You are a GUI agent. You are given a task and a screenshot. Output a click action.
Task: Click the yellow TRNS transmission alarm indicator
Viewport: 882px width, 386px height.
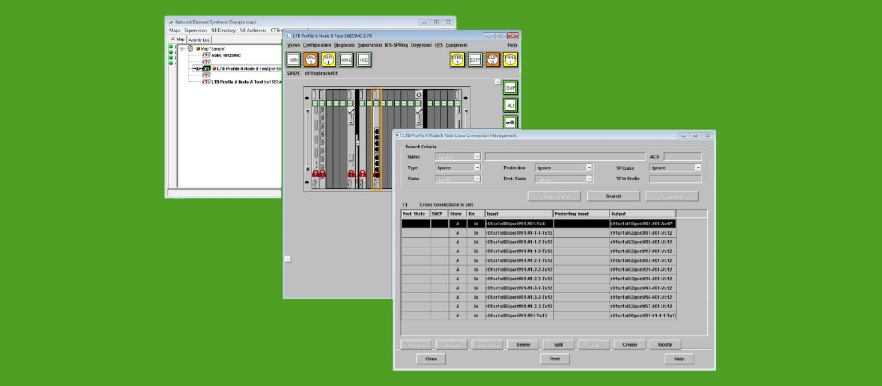(x=510, y=59)
